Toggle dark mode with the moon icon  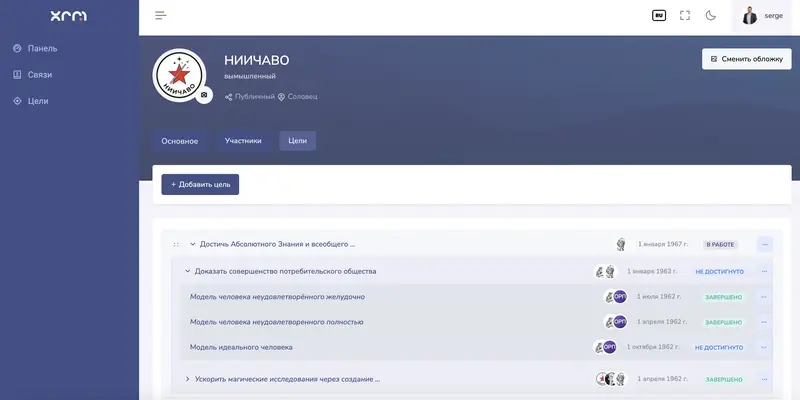click(x=711, y=16)
